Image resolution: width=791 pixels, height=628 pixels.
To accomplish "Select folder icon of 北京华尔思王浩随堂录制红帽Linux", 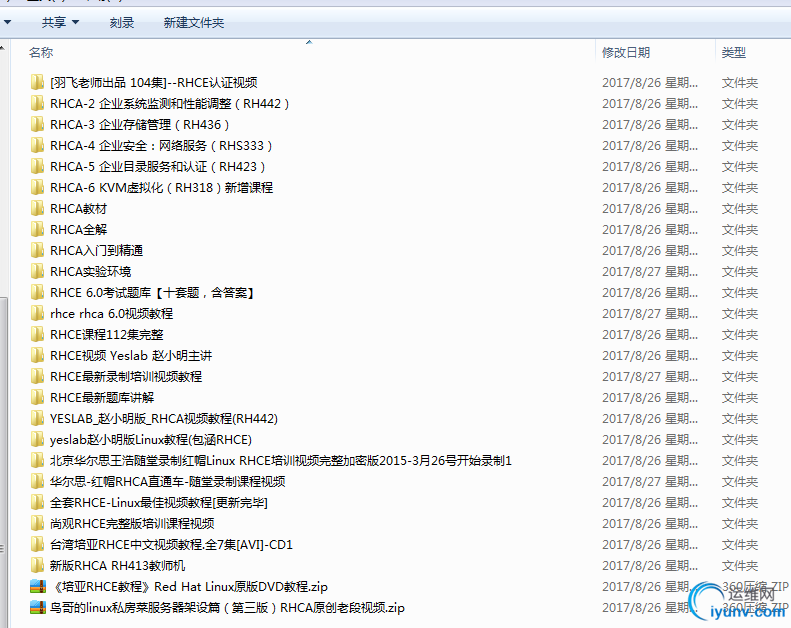I will [37, 461].
